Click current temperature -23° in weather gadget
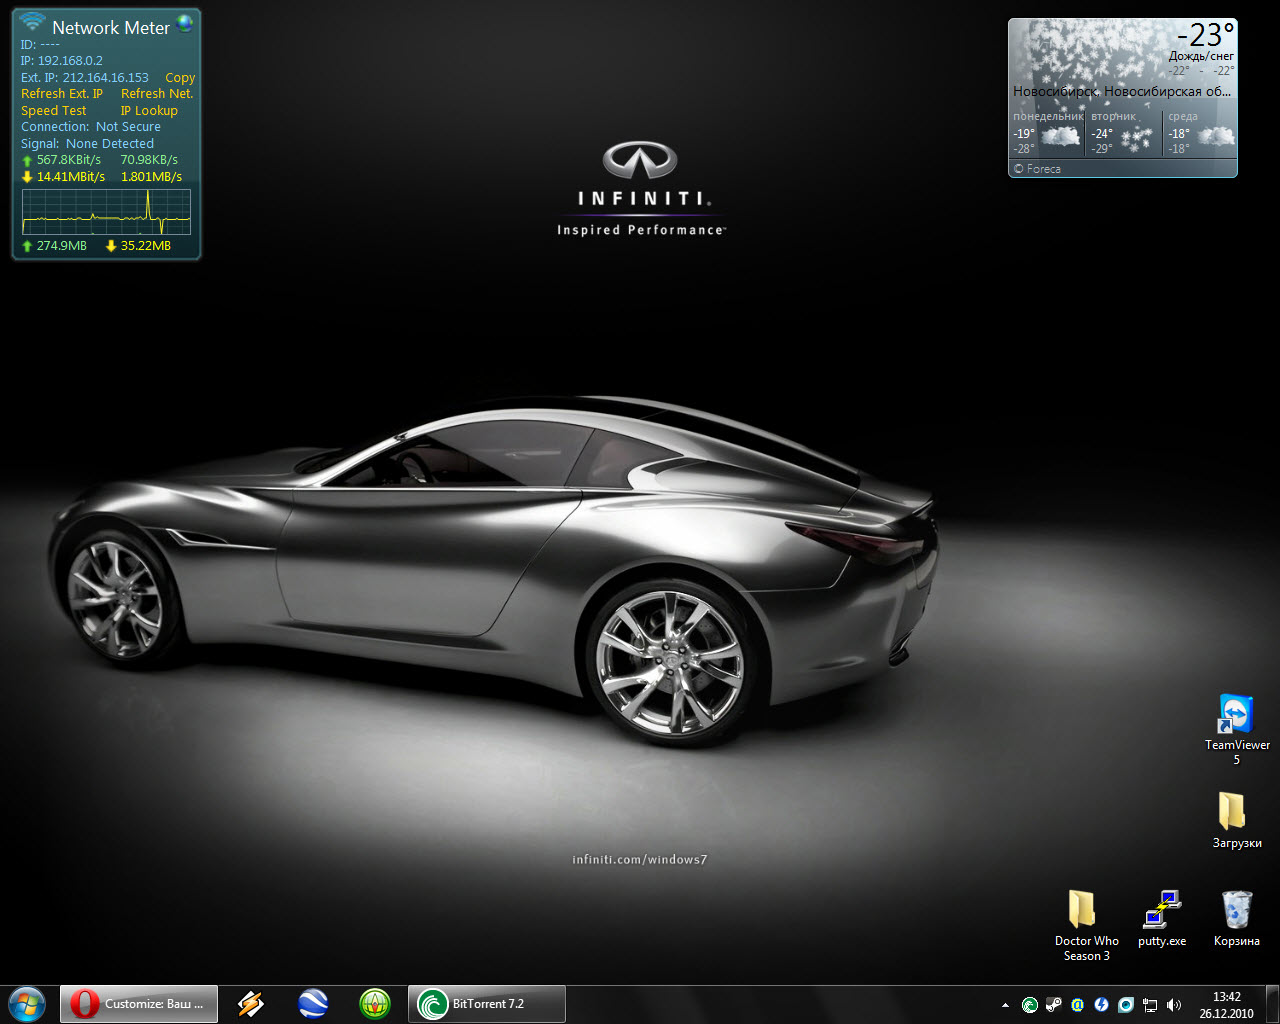The width and height of the screenshot is (1280, 1024). [1206, 35]
